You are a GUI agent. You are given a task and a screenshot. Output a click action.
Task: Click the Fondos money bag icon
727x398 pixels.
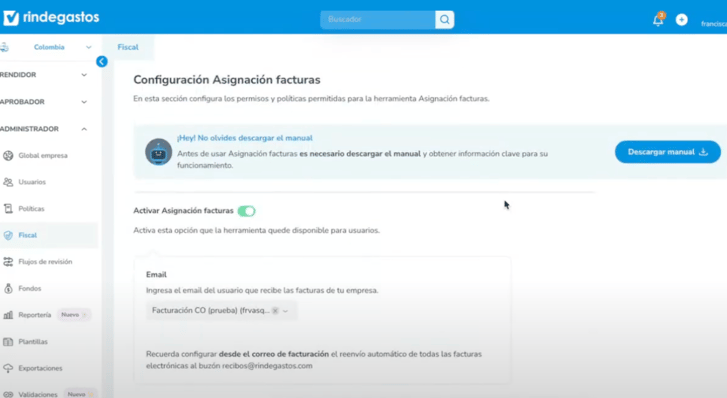pyautogui.click(x=8, y=289)
